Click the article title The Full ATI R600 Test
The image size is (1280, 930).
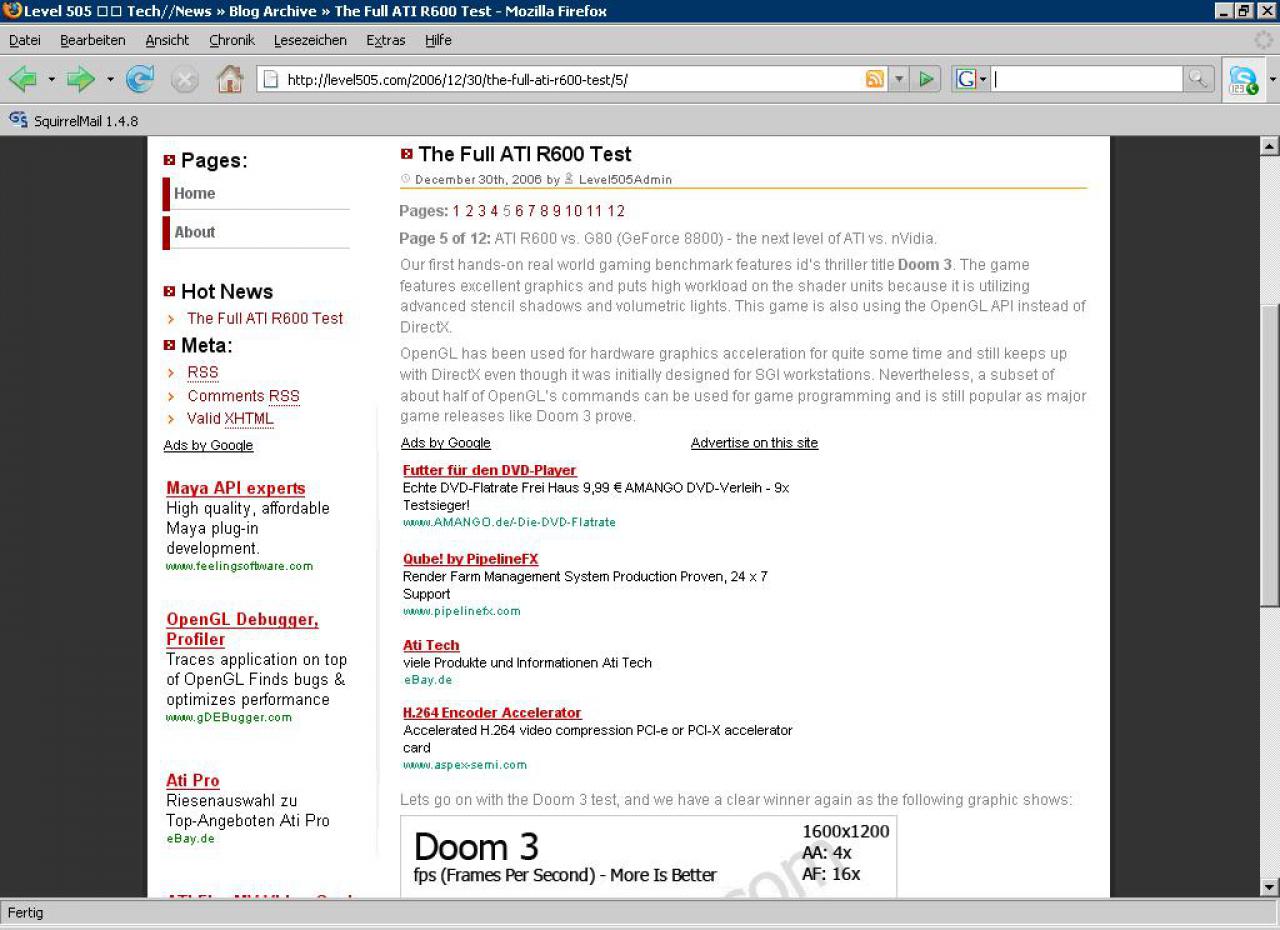[x=525, y=154]
